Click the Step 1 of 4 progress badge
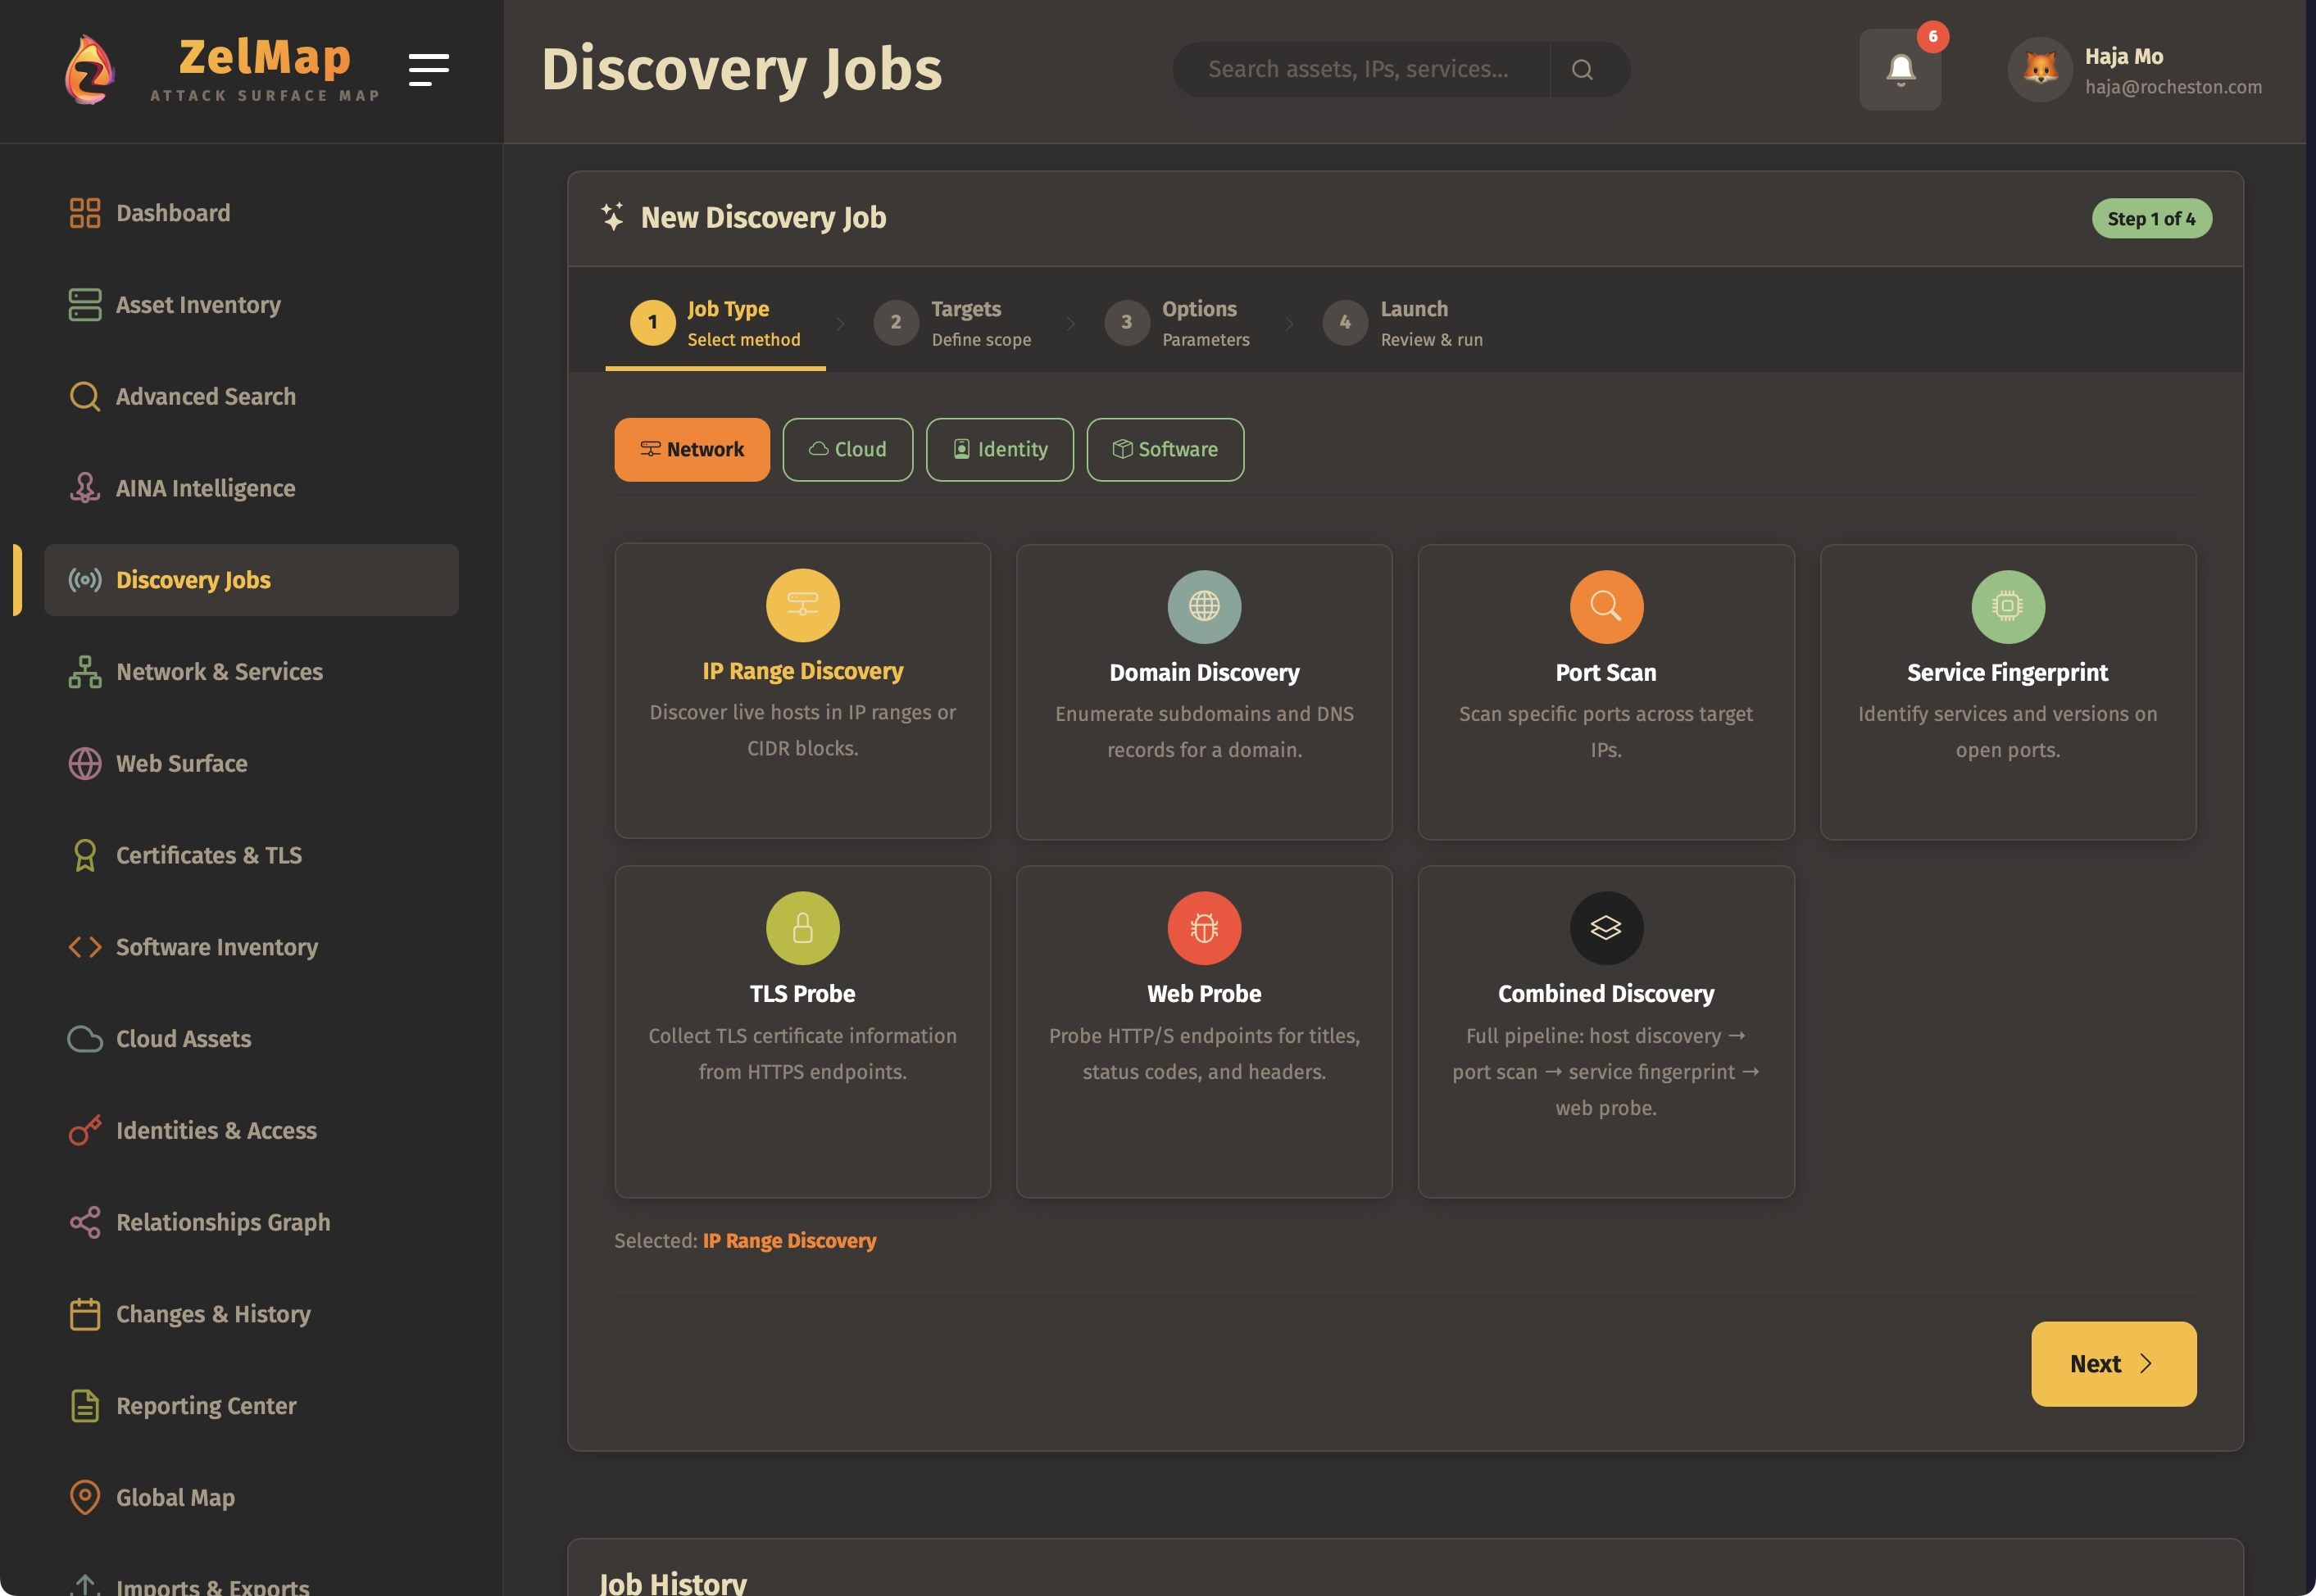 (2151, 218)
